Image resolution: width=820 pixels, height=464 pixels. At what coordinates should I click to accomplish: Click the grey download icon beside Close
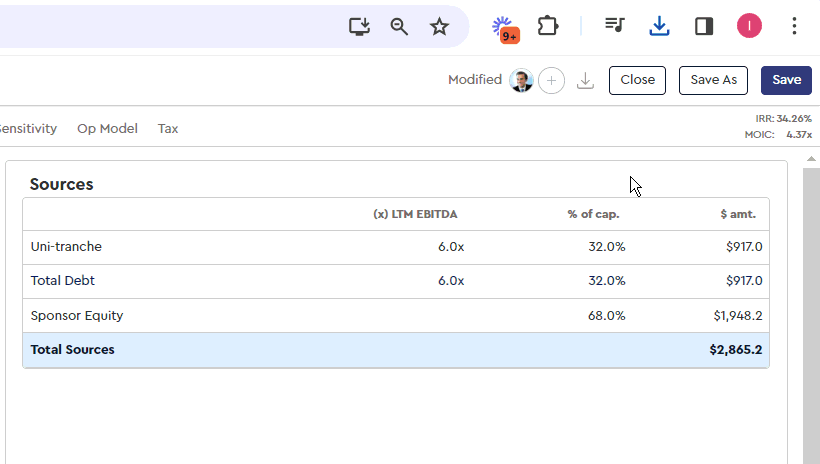[586, 81]
